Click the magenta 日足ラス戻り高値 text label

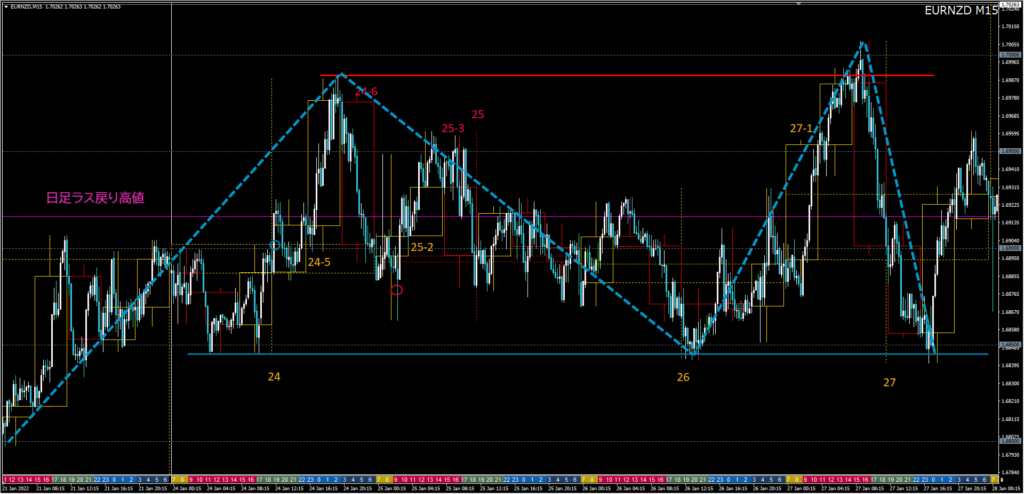point(95,198)
